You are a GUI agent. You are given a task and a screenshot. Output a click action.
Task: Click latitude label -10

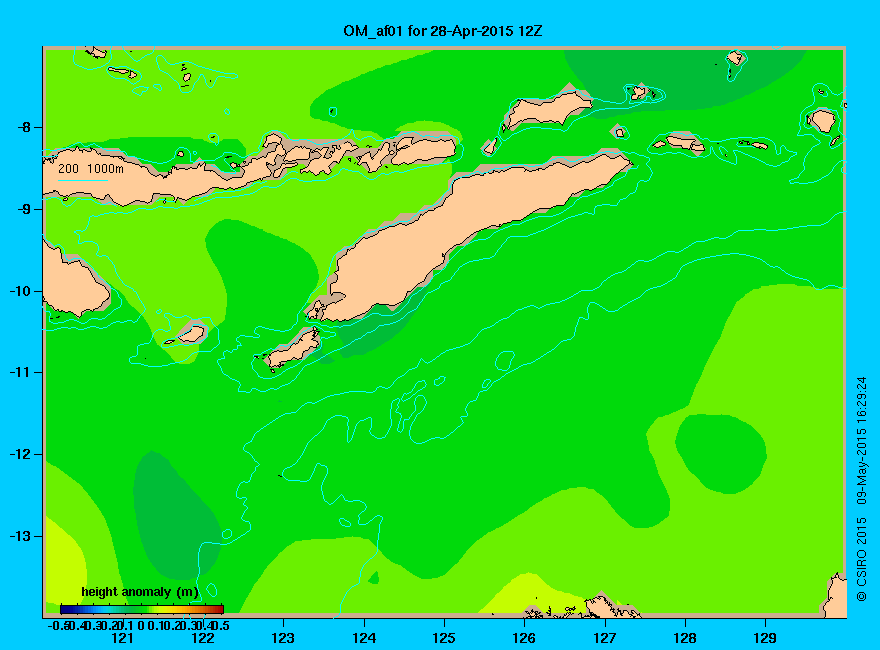coord(19,291)
